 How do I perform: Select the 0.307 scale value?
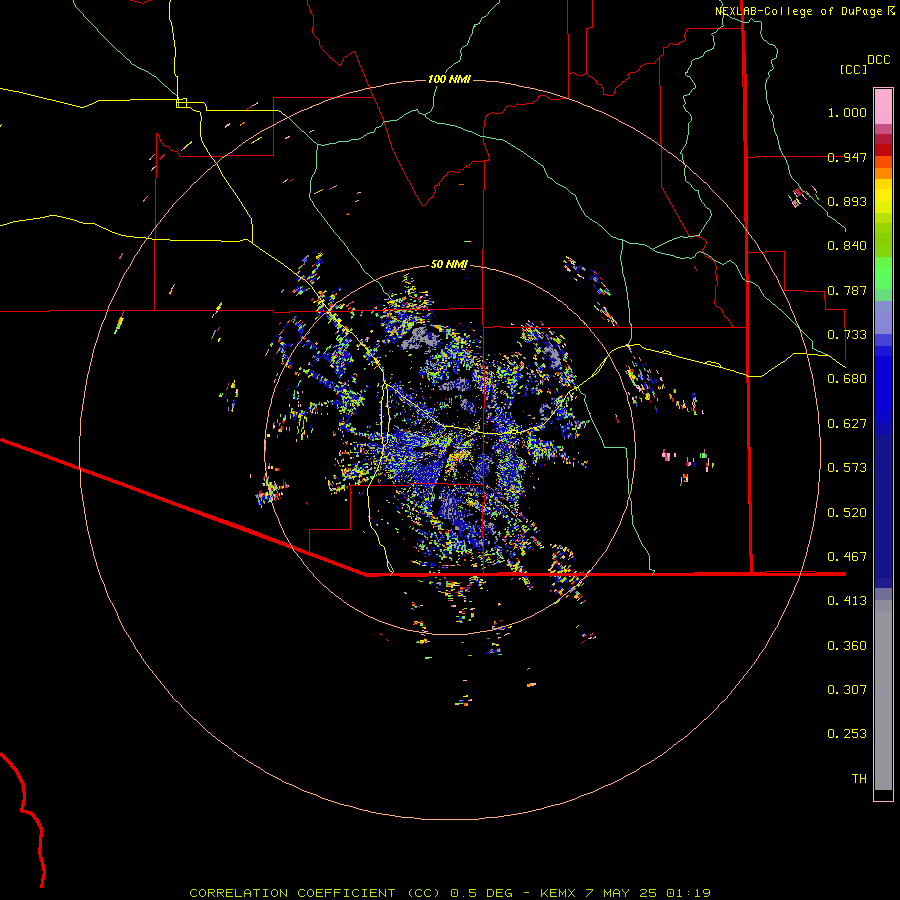(x=847, y=690)
